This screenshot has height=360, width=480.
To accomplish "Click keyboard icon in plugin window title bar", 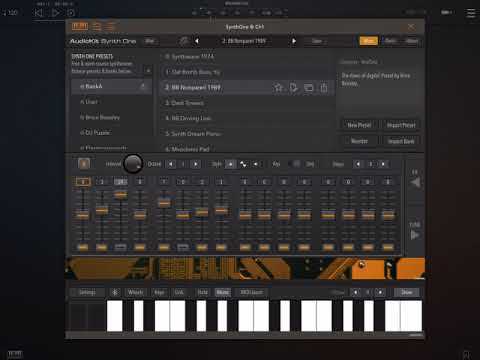I will (x=80, y=26).
